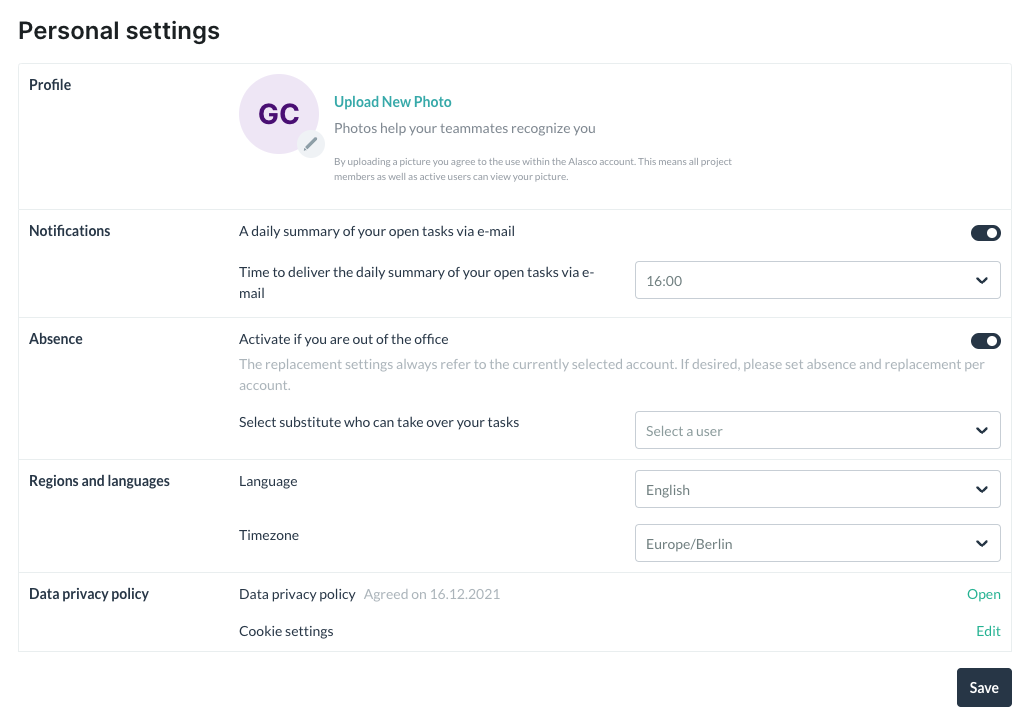
Task: Click the Notifications section label
Action: point(70,231)
